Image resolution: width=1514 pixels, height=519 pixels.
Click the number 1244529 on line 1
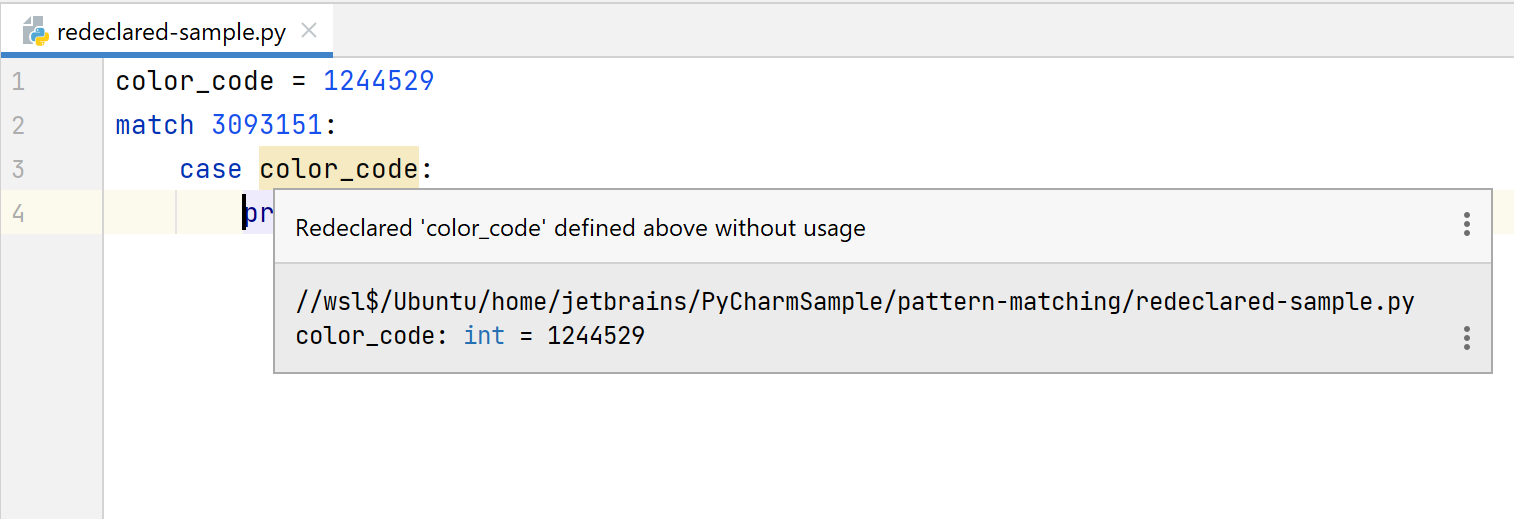(379, 81)
